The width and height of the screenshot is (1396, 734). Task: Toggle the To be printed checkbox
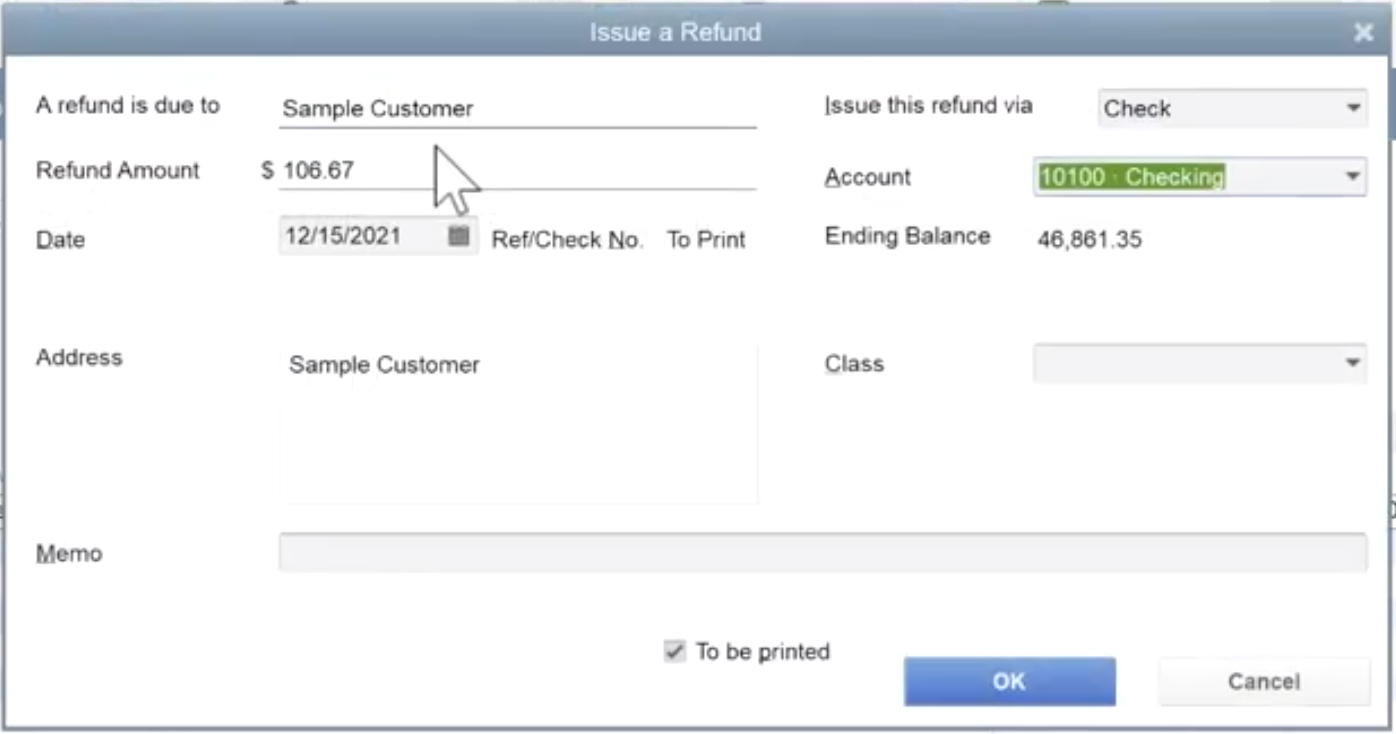675,652
